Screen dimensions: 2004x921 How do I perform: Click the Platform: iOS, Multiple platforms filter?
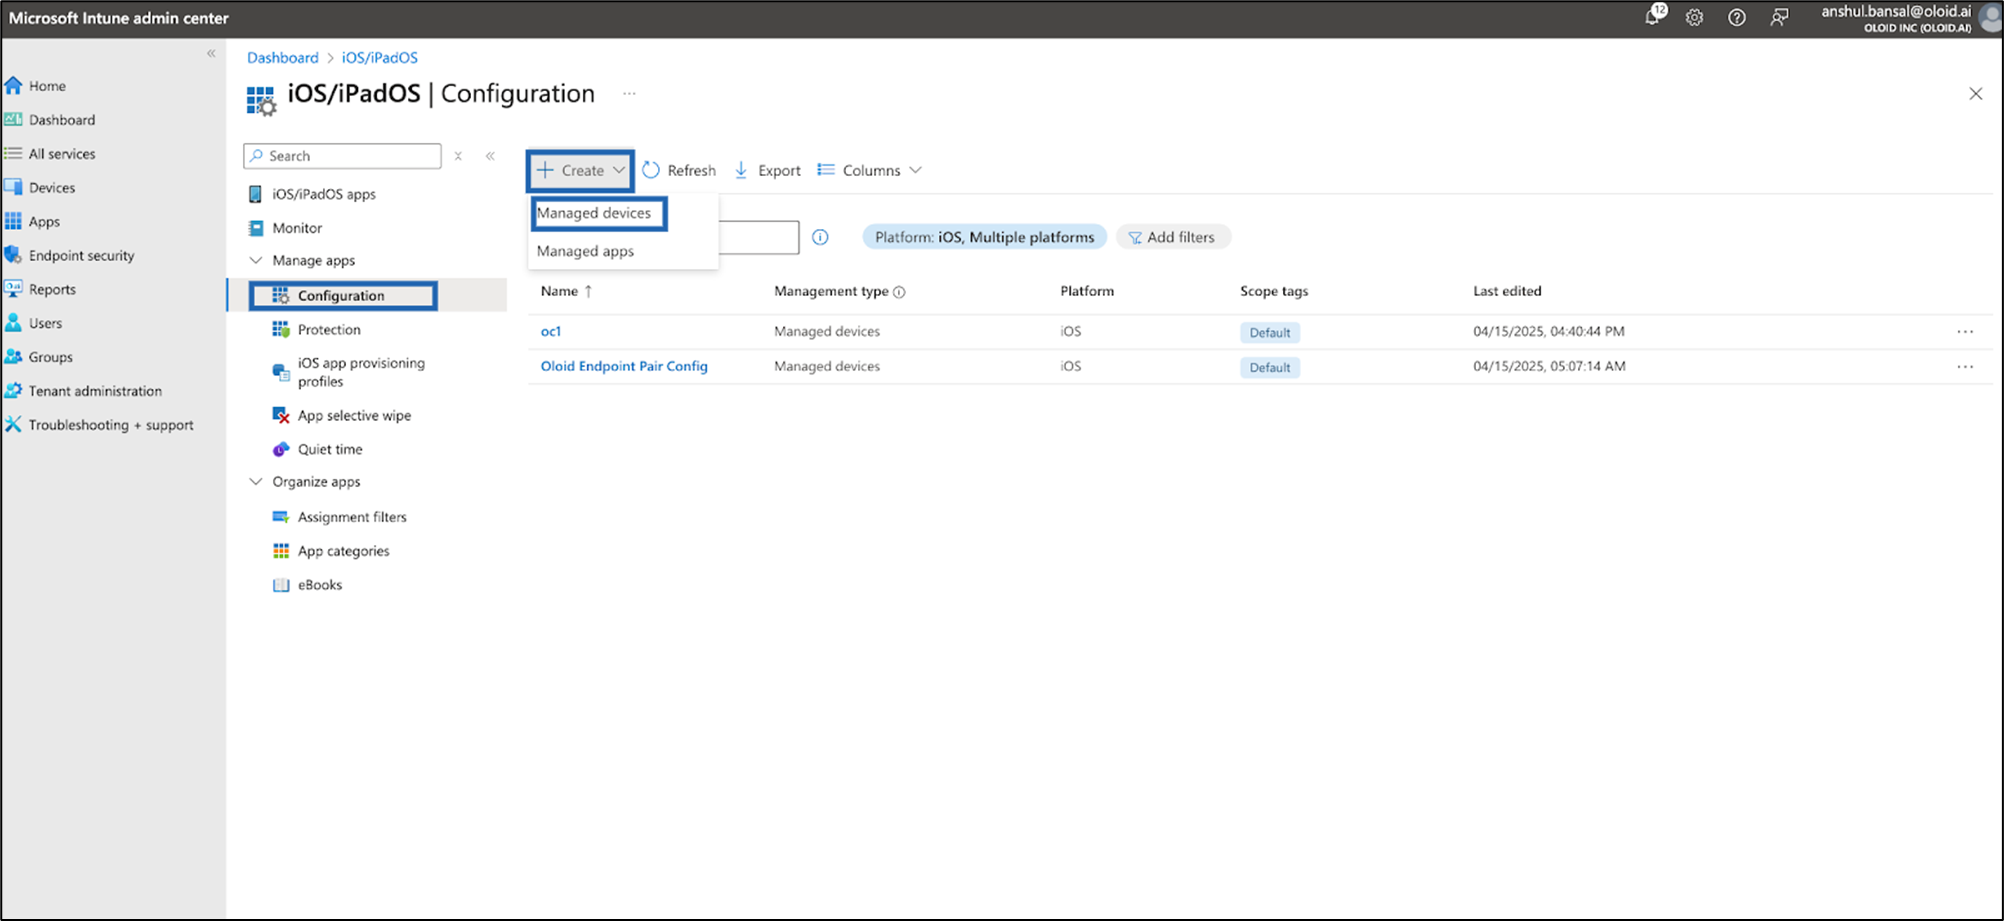[x=984, y=237]
